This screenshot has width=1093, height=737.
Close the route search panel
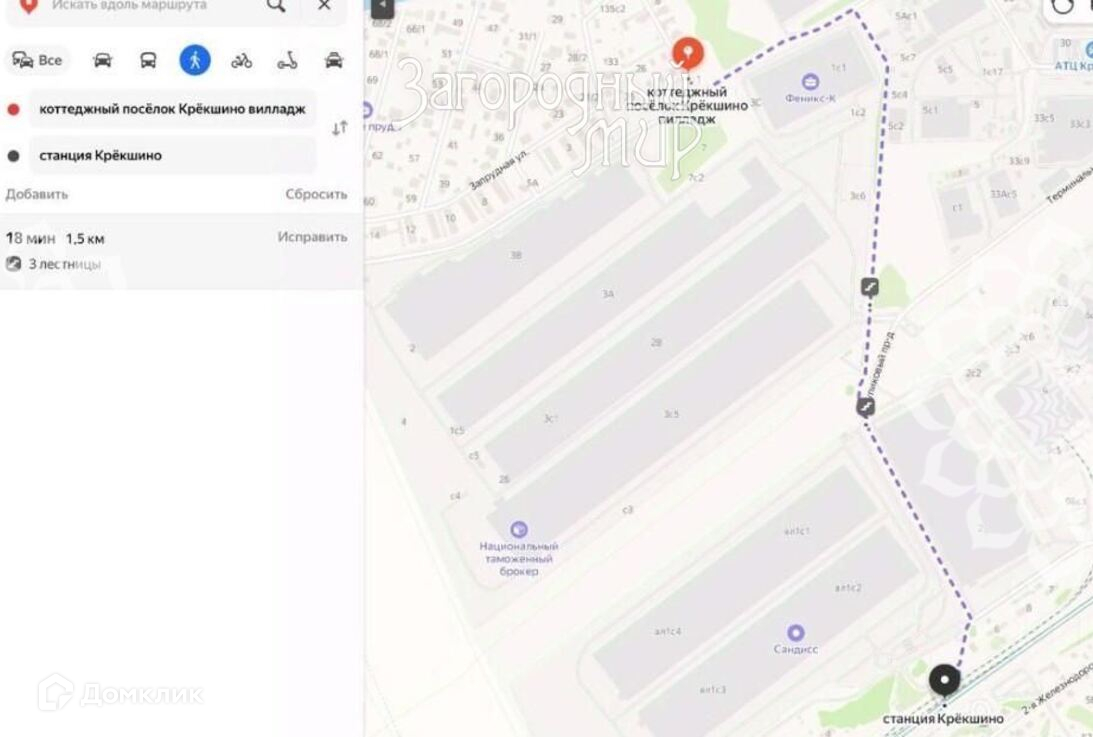[324, 6]
